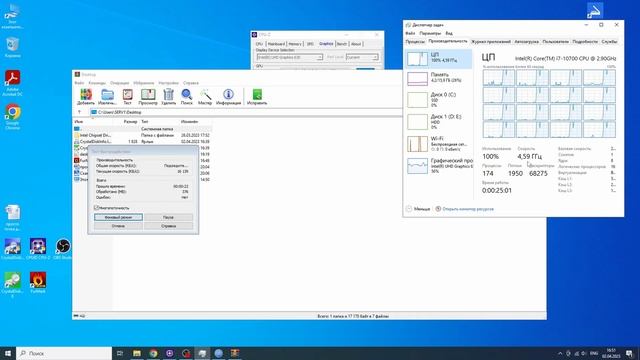This screenshot has height=360, width=640.
Task: Switch to Процессы tab in Task Manager
Action: click(415, 42)
